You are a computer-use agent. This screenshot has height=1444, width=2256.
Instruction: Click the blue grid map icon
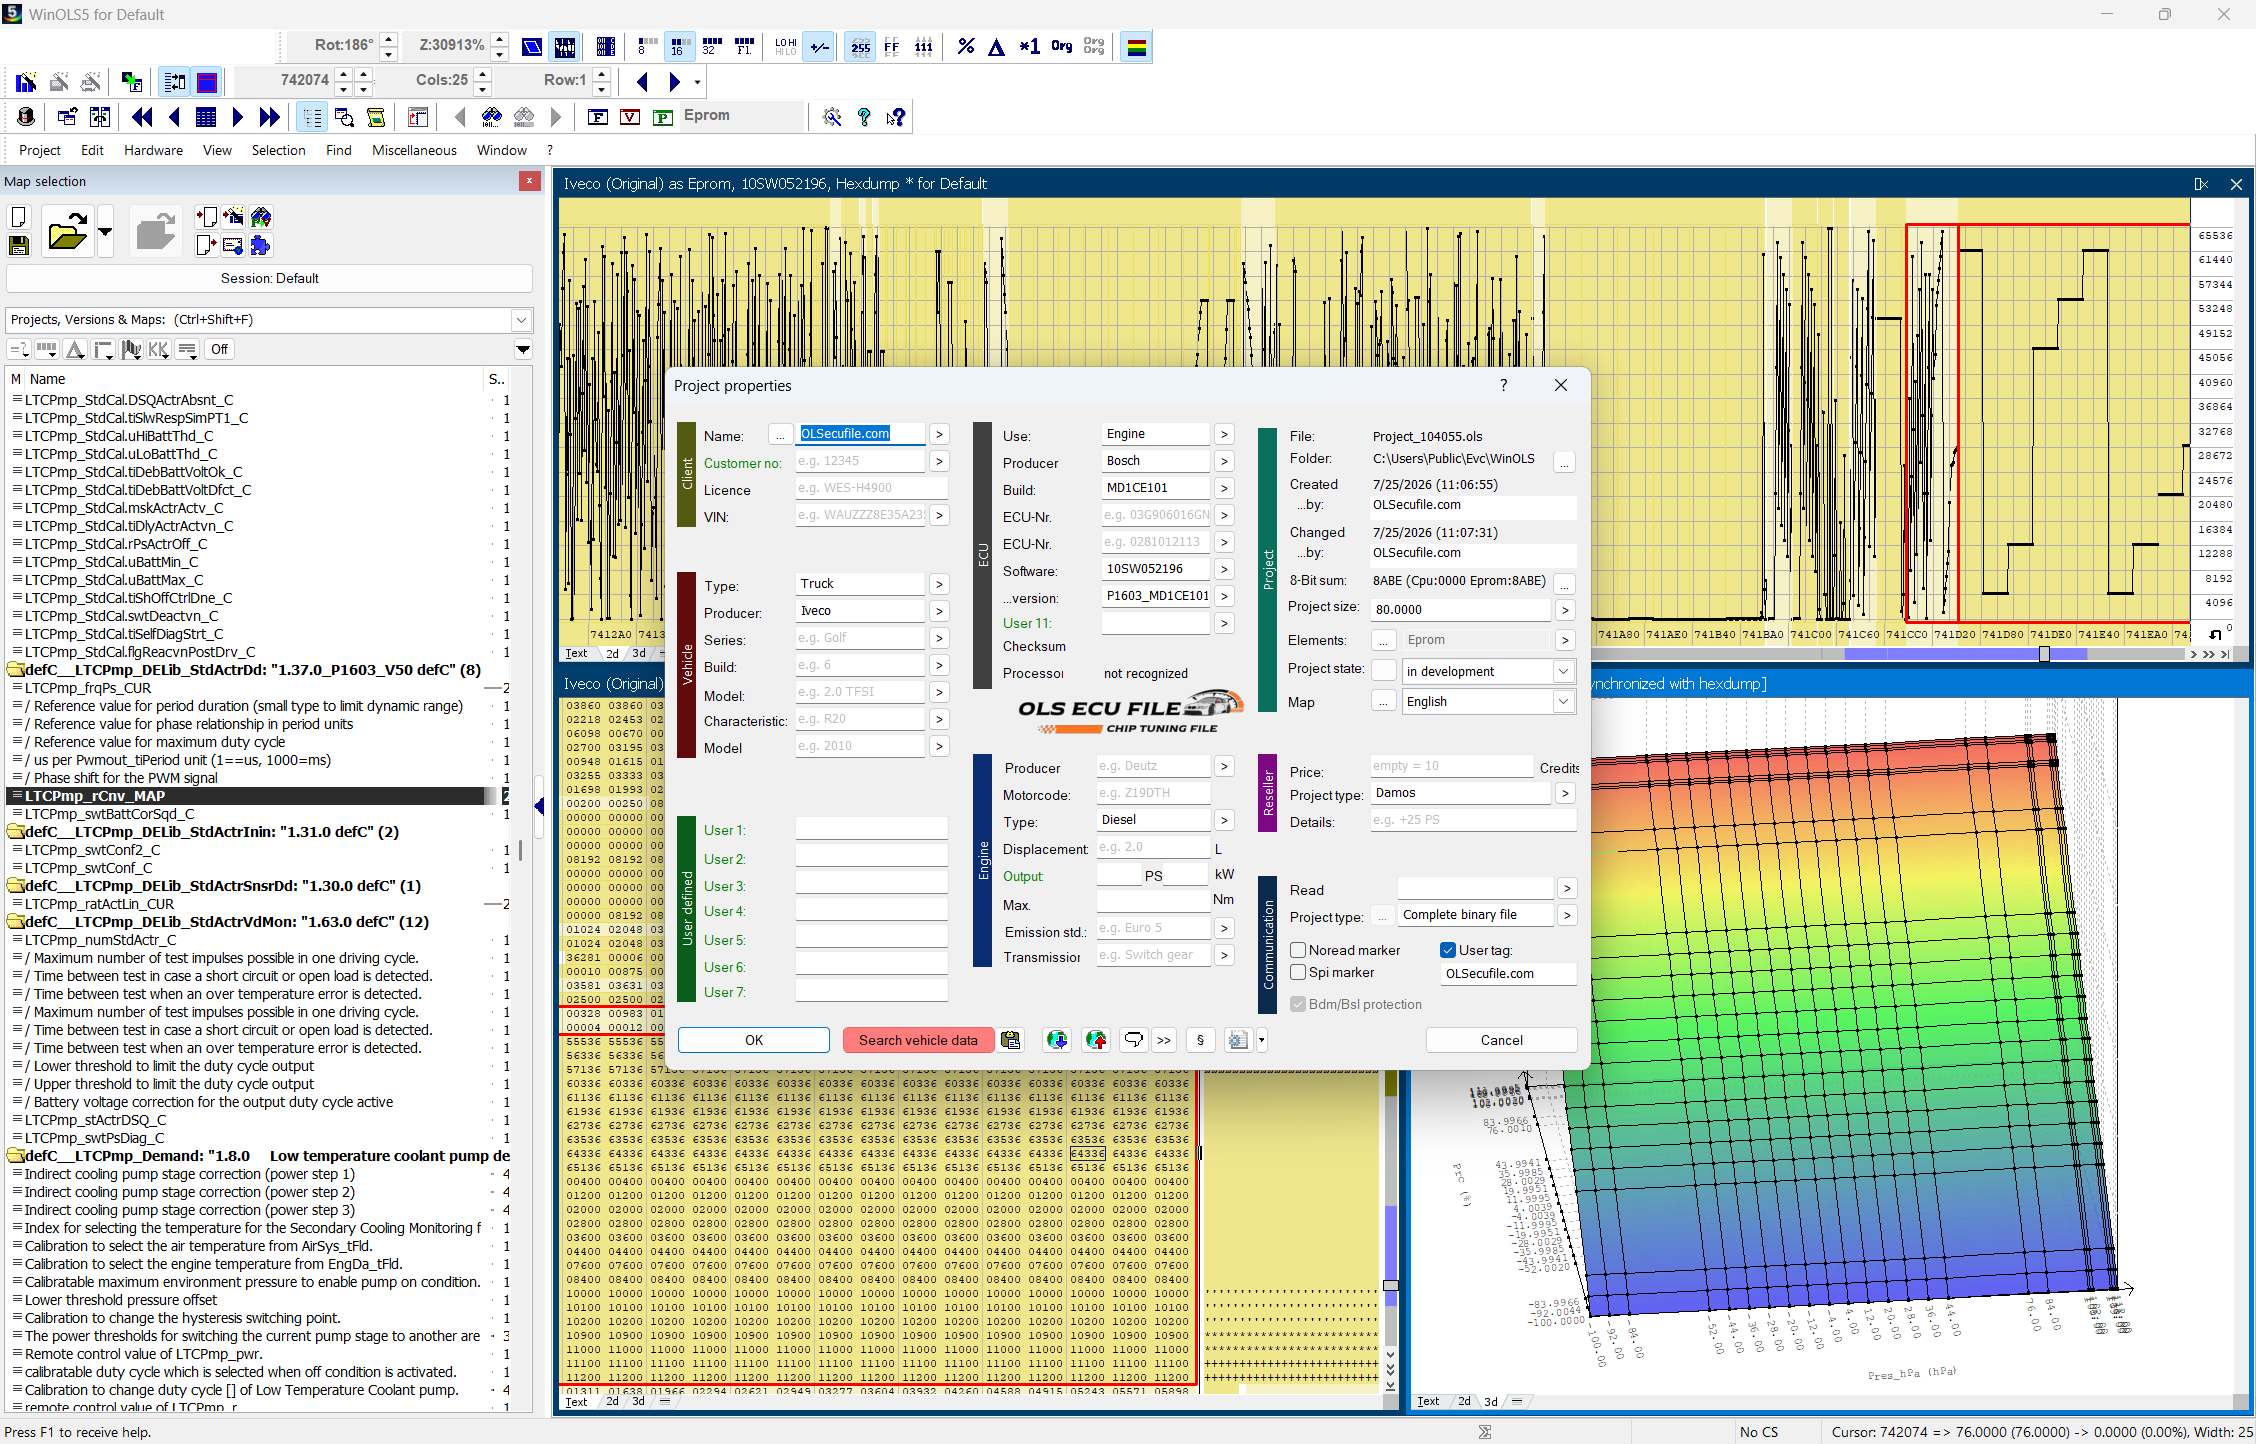[x=206, y=117]
